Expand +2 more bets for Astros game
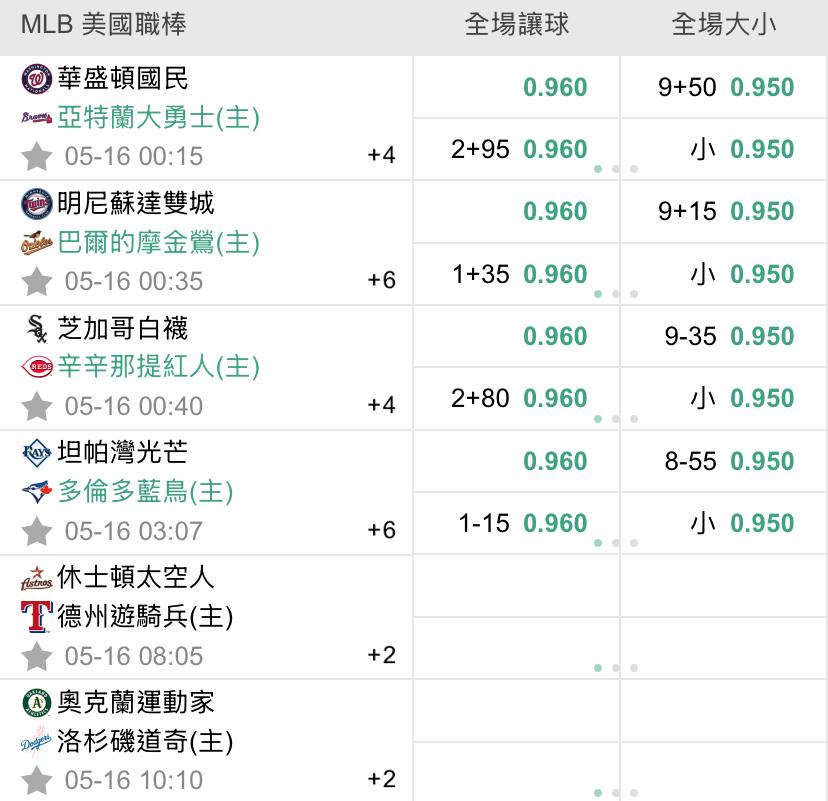 381,655
